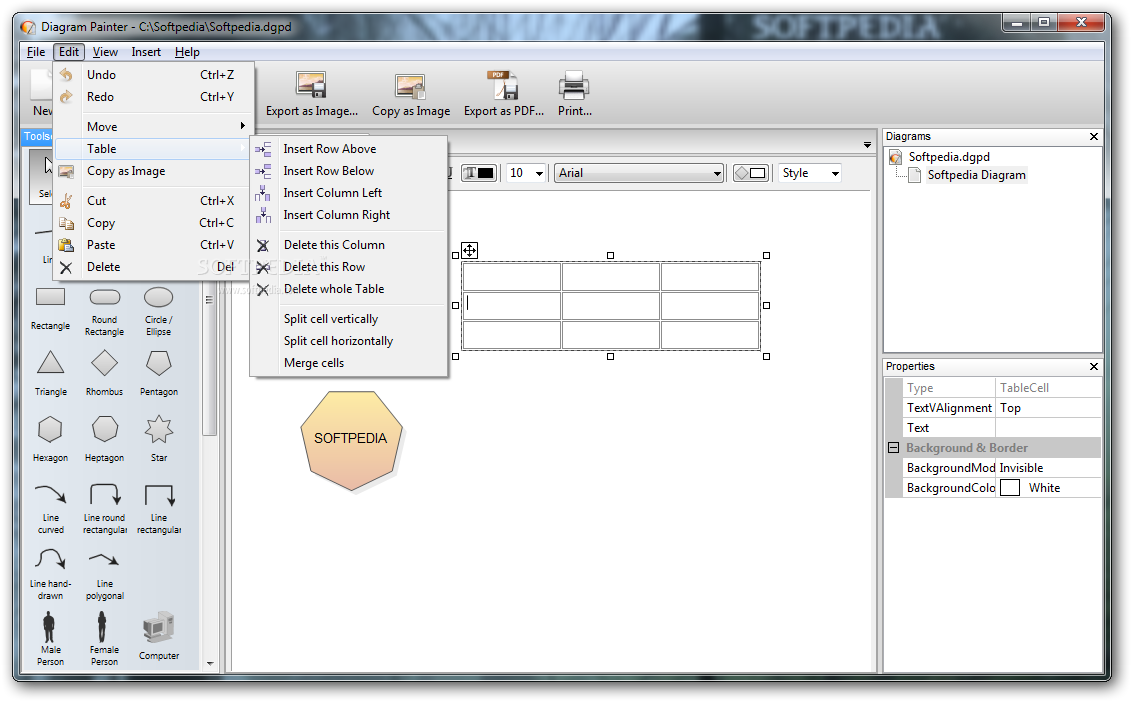1132x702 pixels.
Task: Click the SOFTPEDIA heptagon shape on canvas
Action: [x=351, y=441]
